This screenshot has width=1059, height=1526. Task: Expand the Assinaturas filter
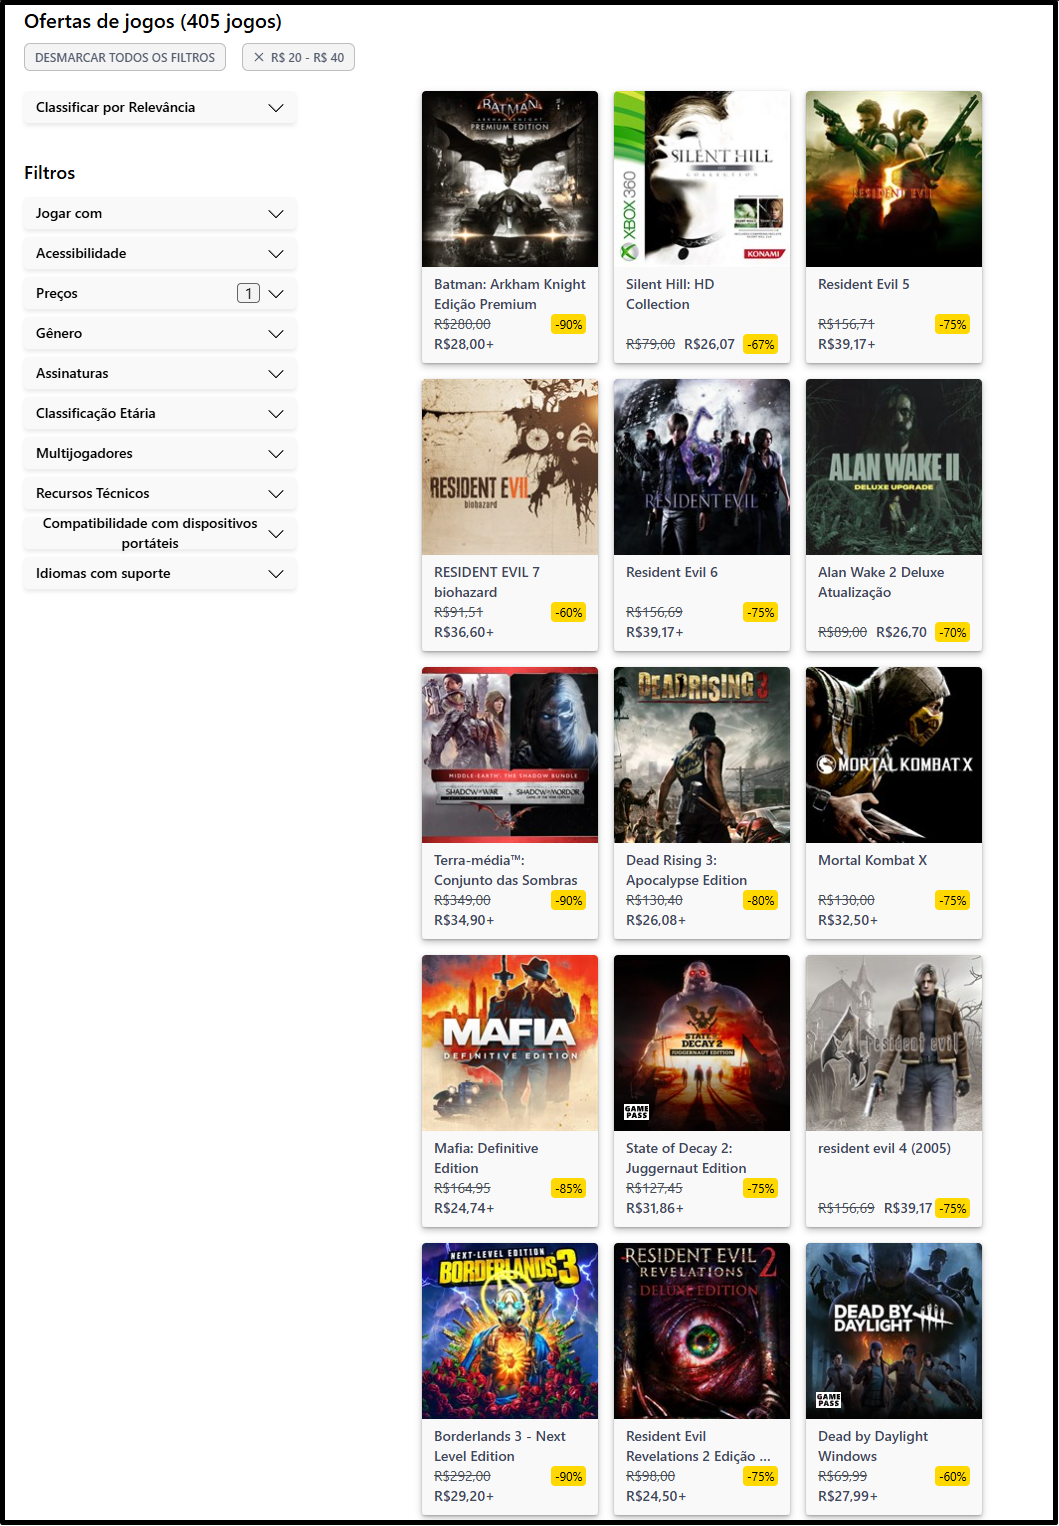pos(160,374)
